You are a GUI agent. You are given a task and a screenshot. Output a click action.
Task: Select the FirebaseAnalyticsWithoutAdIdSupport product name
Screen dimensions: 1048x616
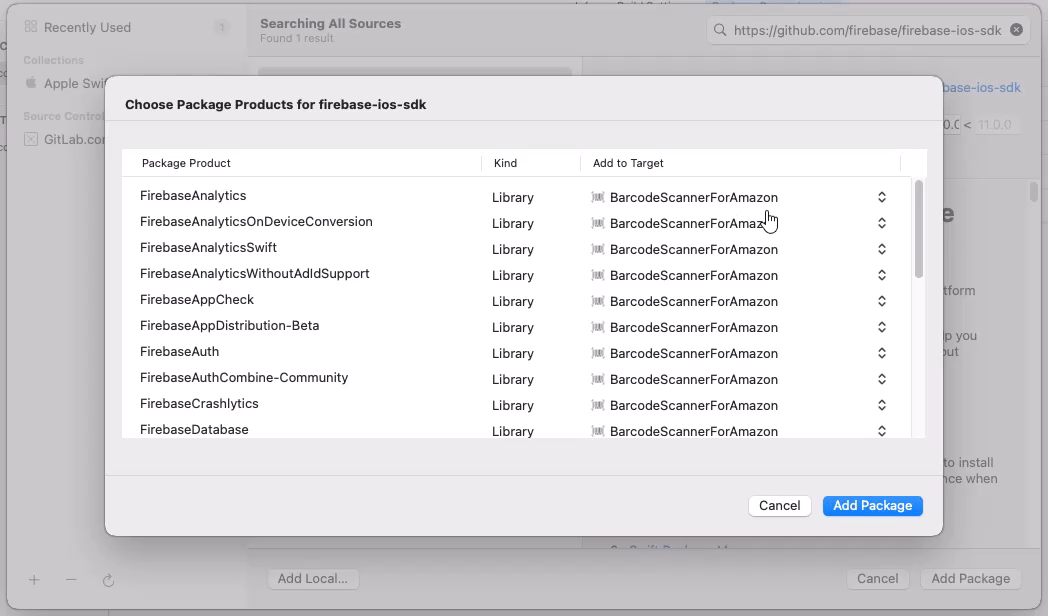pyautogui.click(x=255, y=274)
